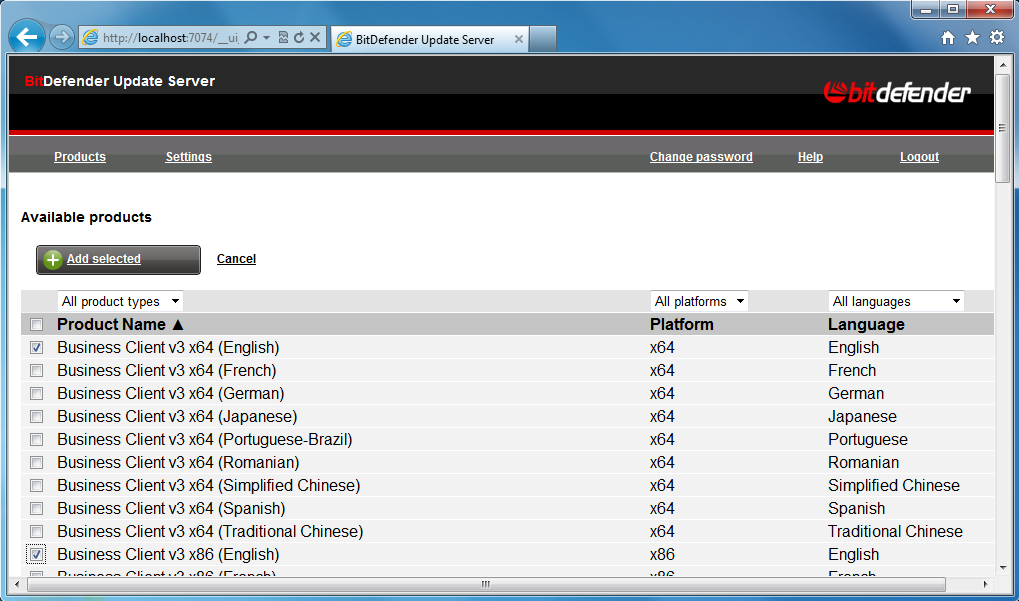1019x601 pixels.
Task: Uncheck Business Client v3 x86 (English)
Action: pos(36,555)
